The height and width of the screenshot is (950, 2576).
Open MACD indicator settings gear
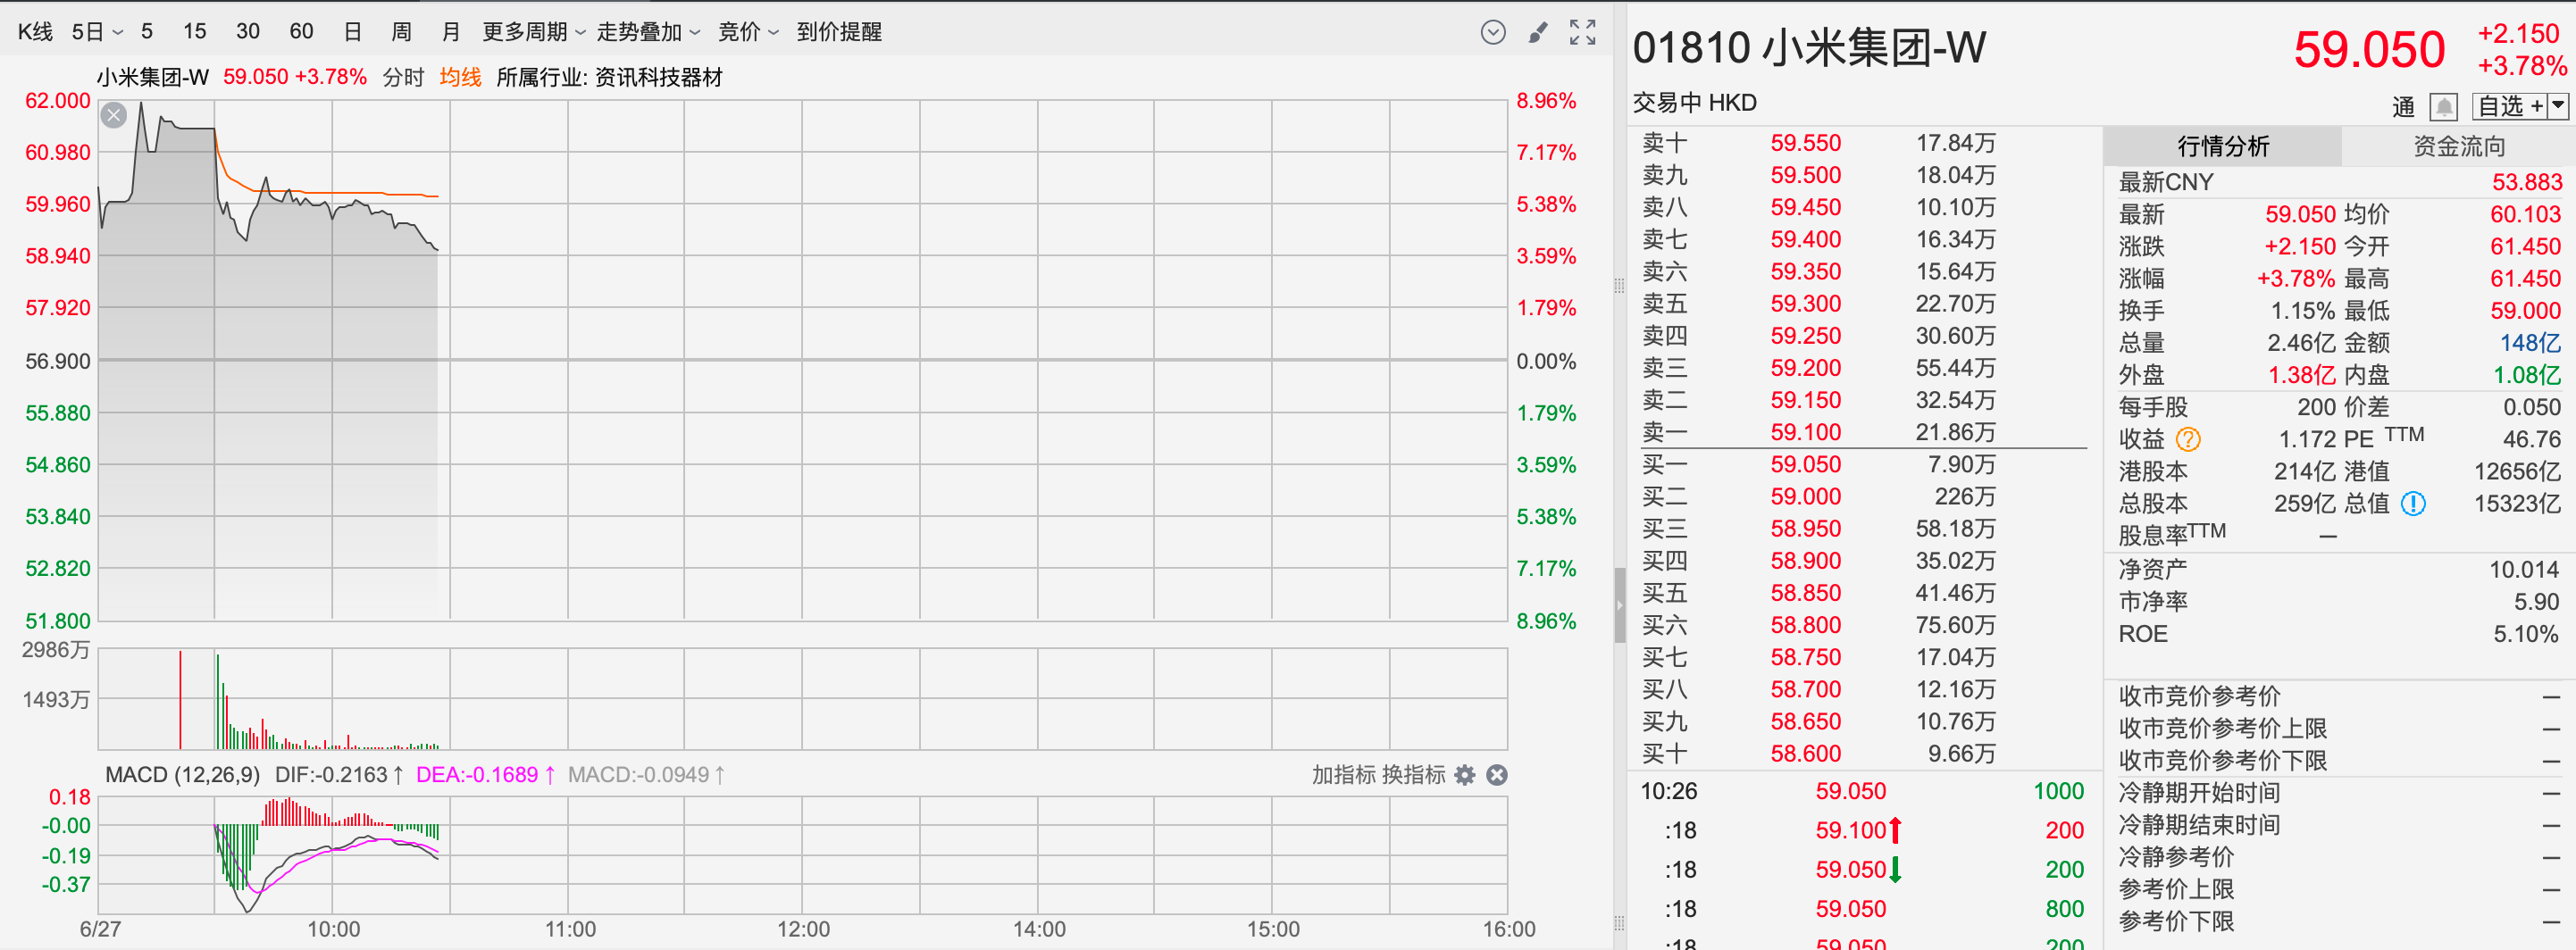tap(1465, 775)
